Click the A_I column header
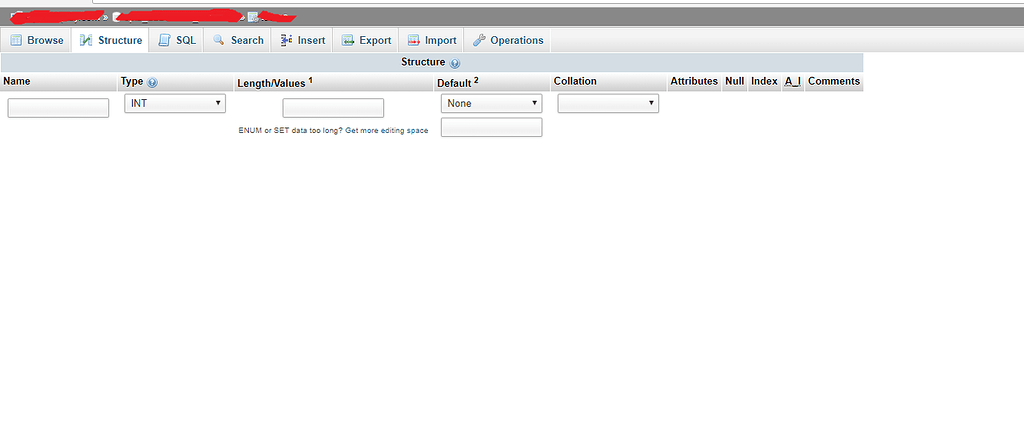1024x428 pixels. 792,82
